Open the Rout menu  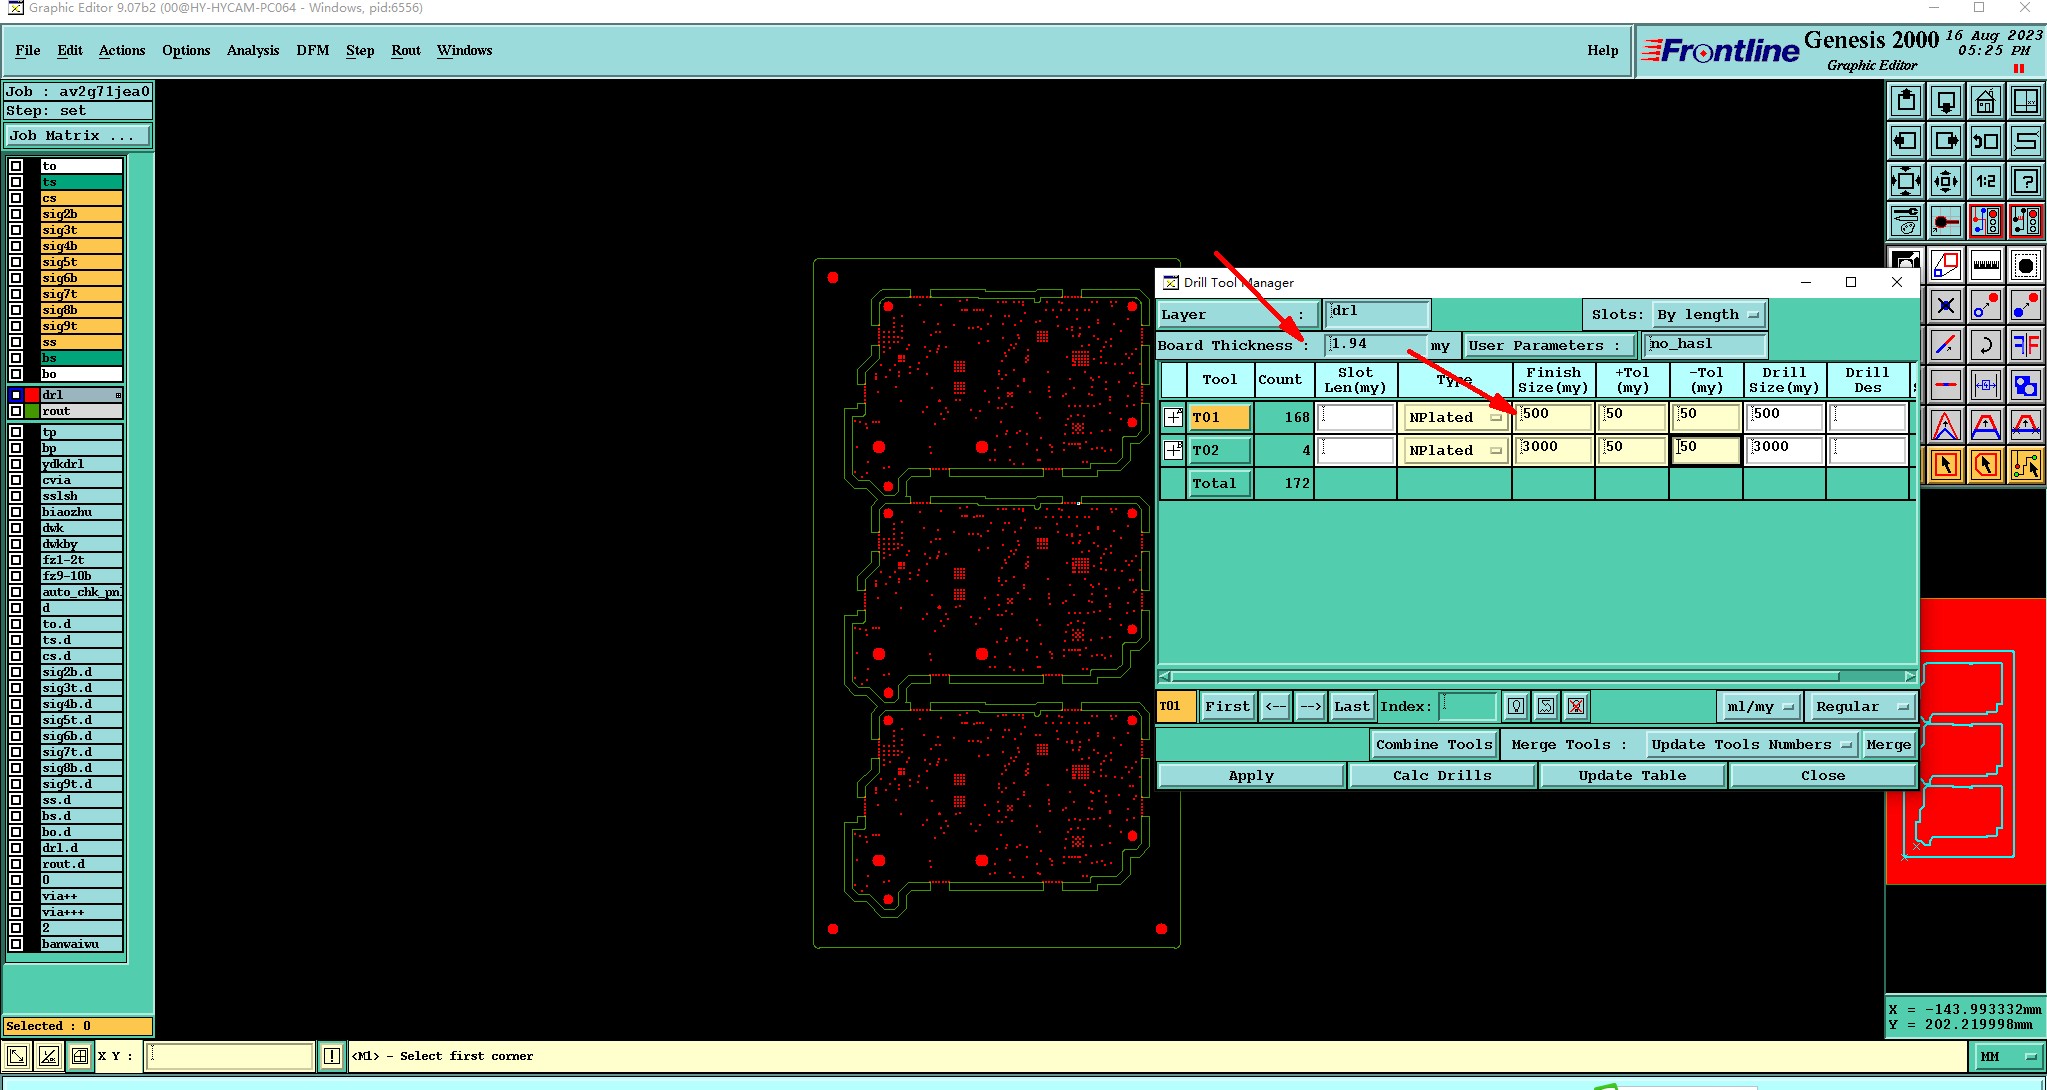click(406, 50)
